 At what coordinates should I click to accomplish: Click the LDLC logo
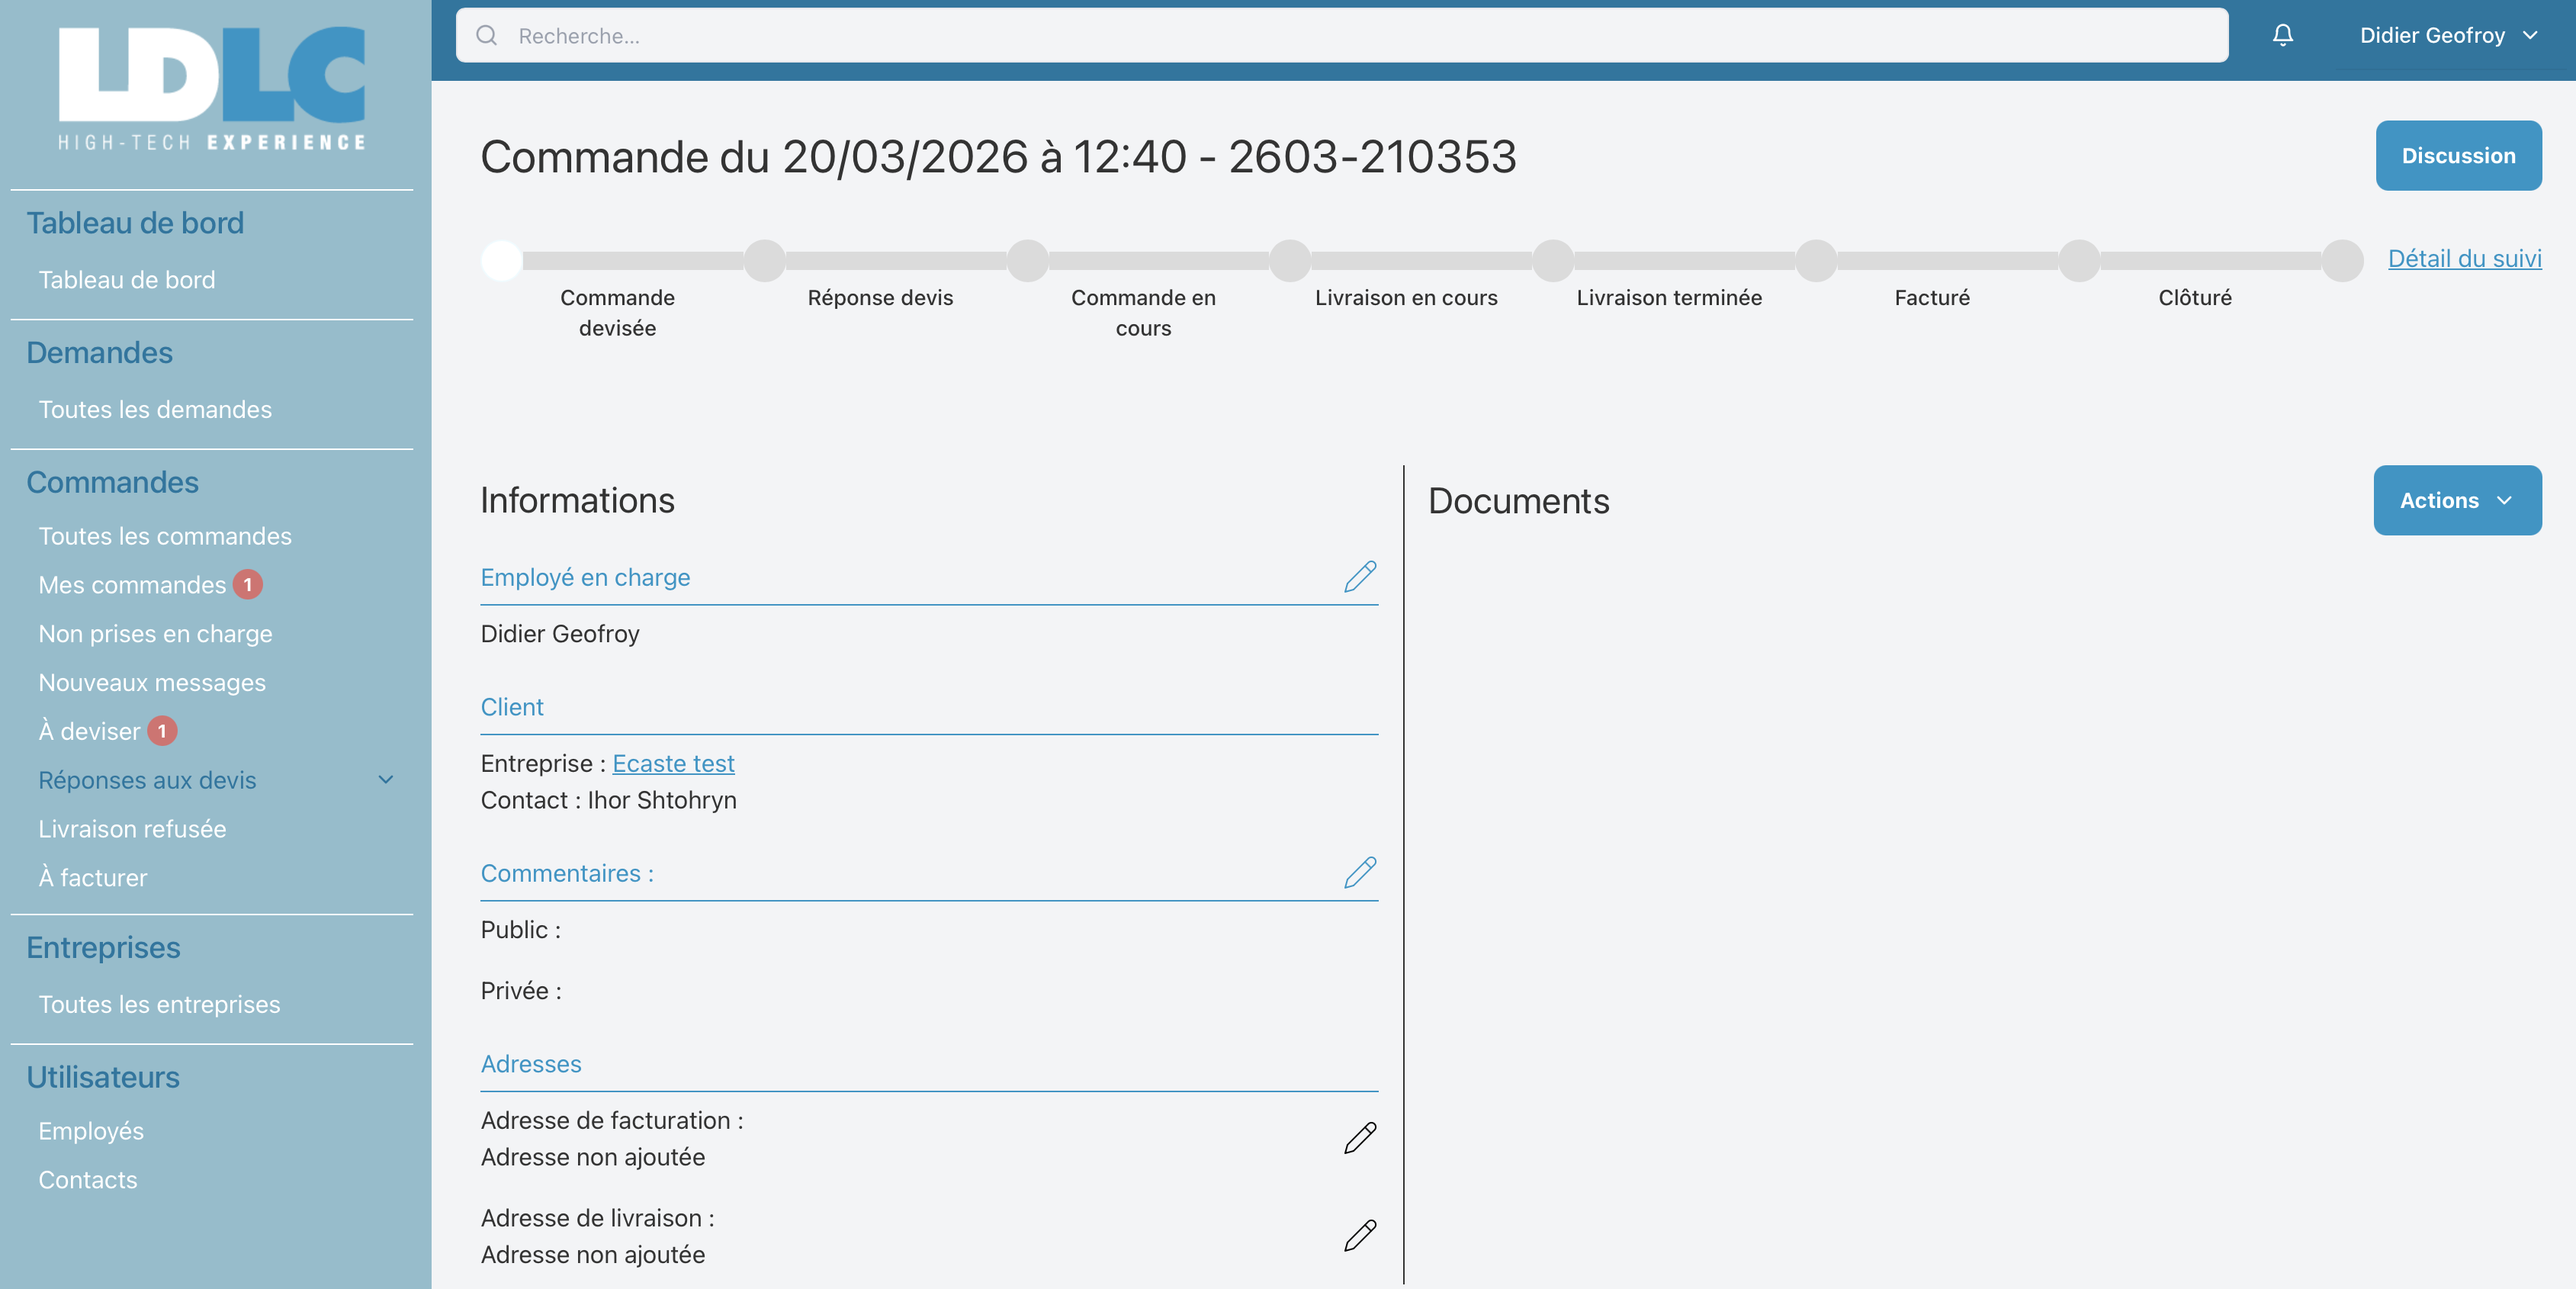(212, 89)
